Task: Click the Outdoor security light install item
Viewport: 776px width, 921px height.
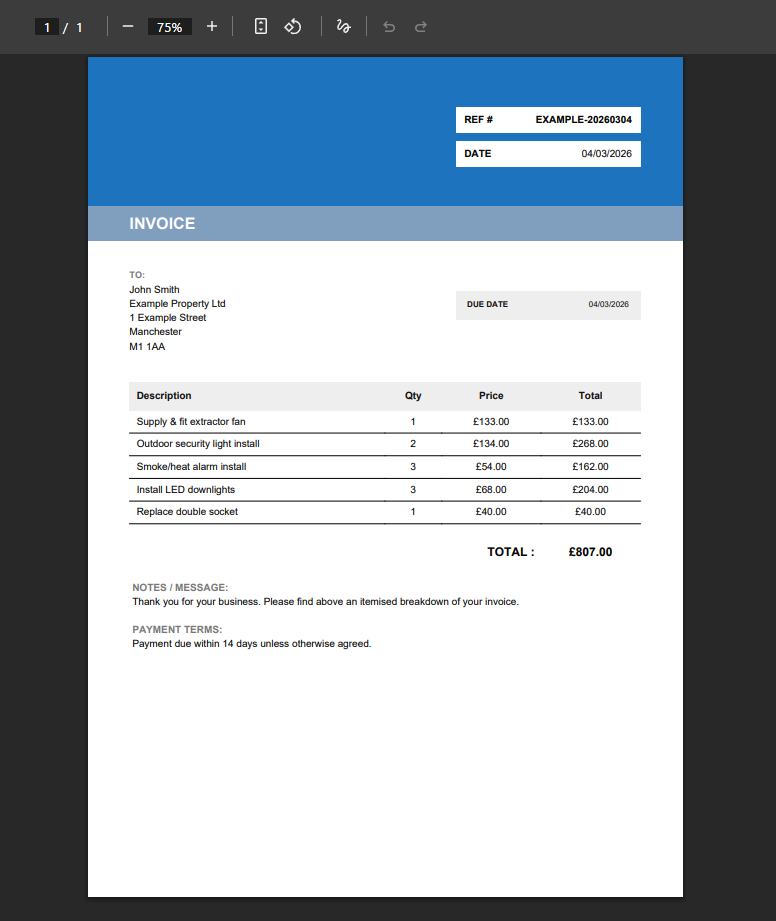Action: click(198, 444)
